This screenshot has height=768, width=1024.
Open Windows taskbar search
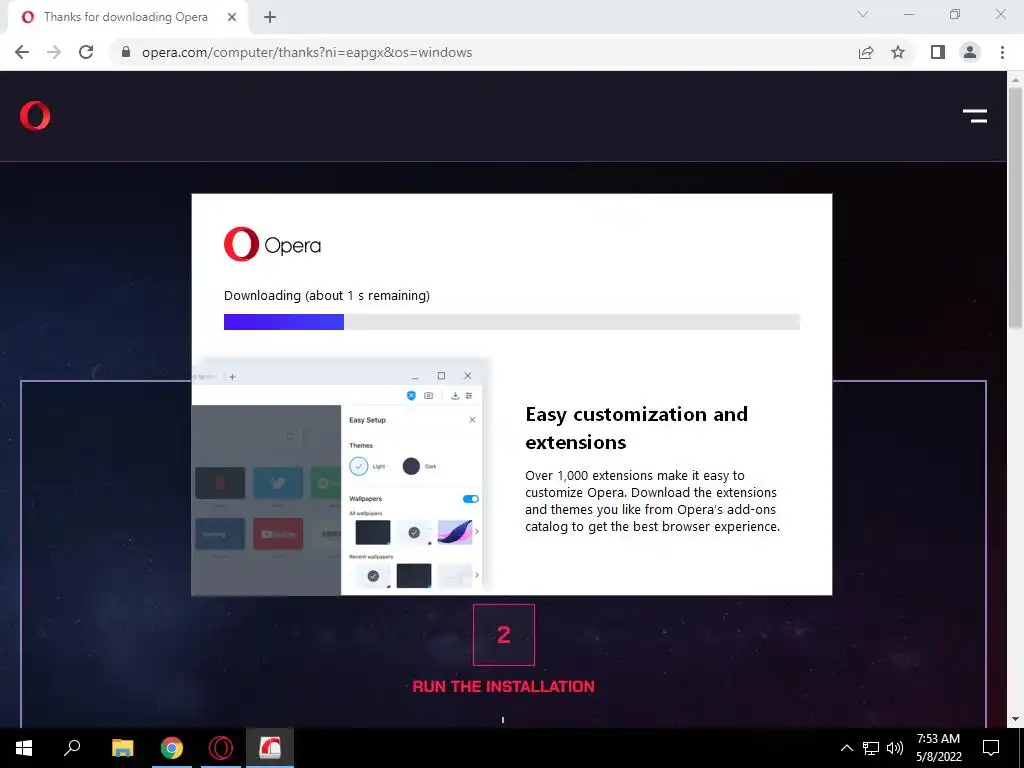[x=72, y=748]
